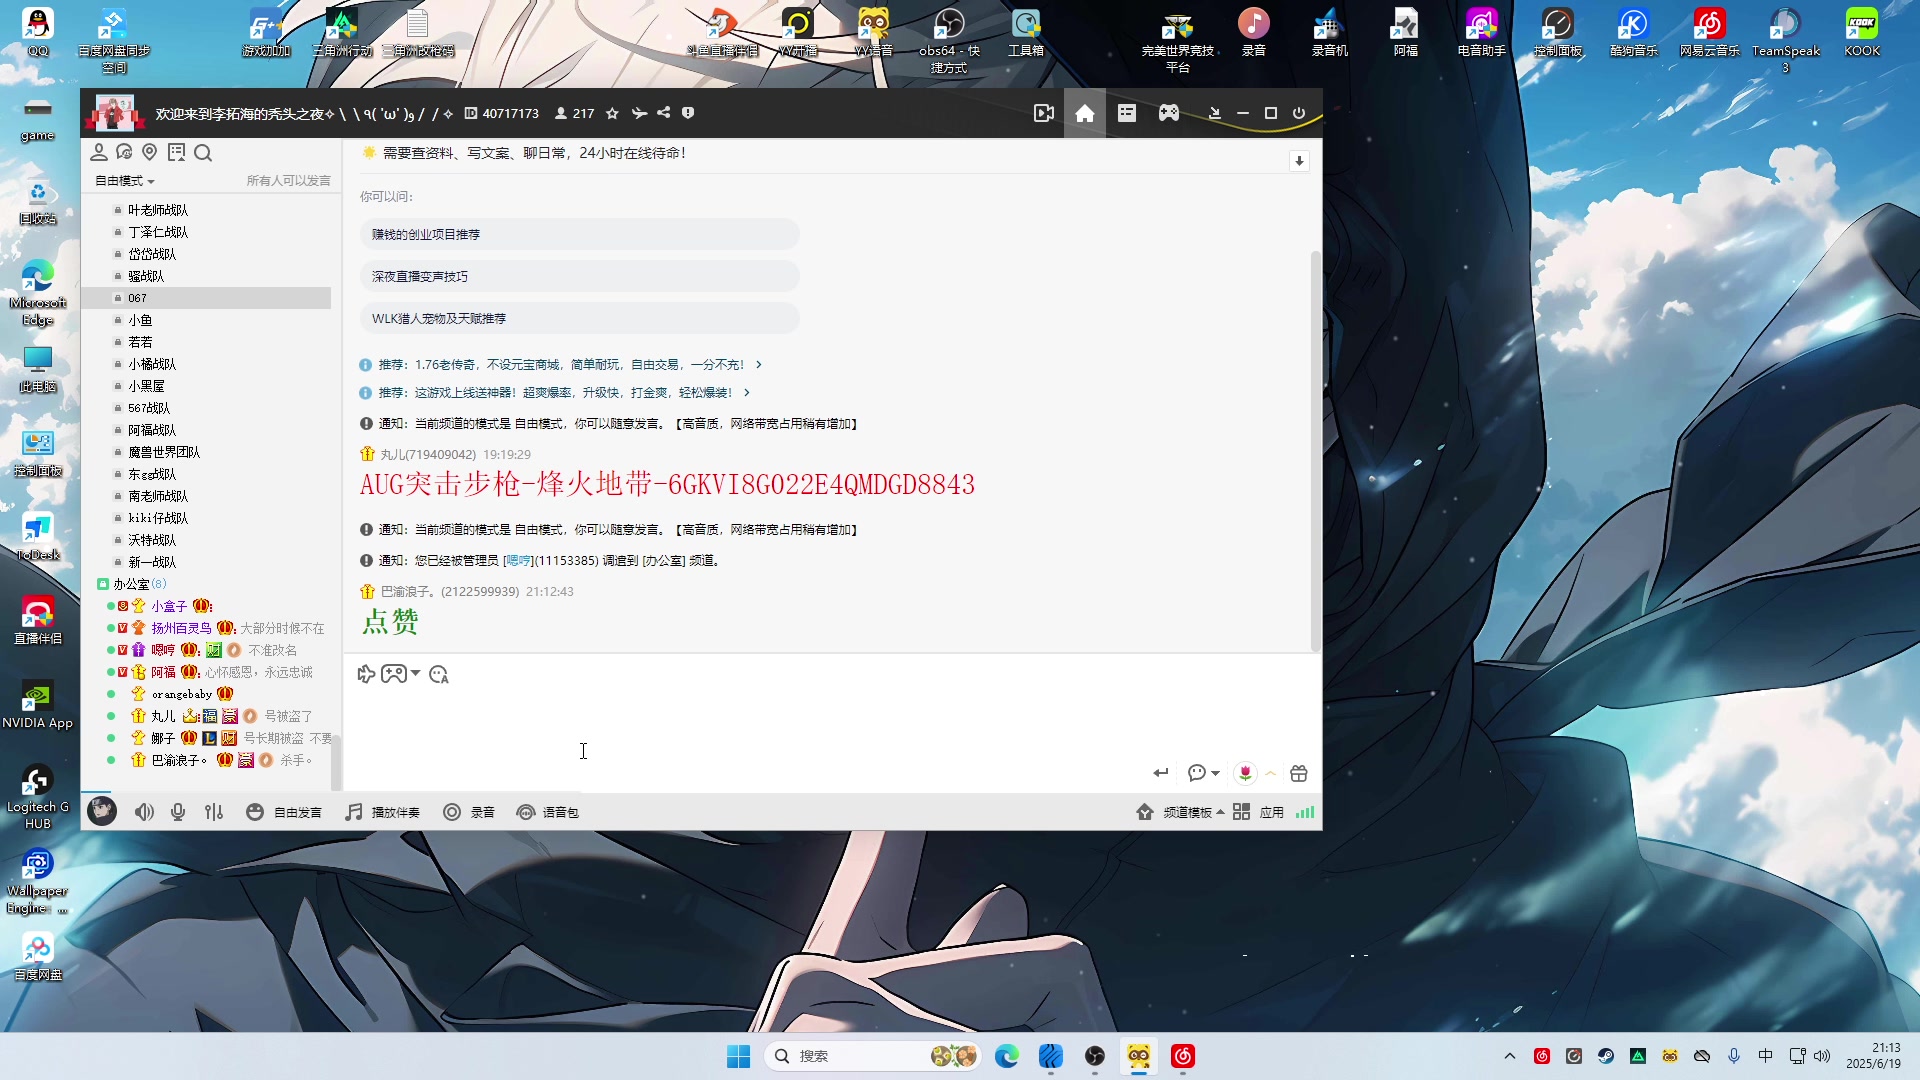Click the 嗯哼 admin name link in notice
This screenshot has height=1080, width=1920.
[518, 561]
